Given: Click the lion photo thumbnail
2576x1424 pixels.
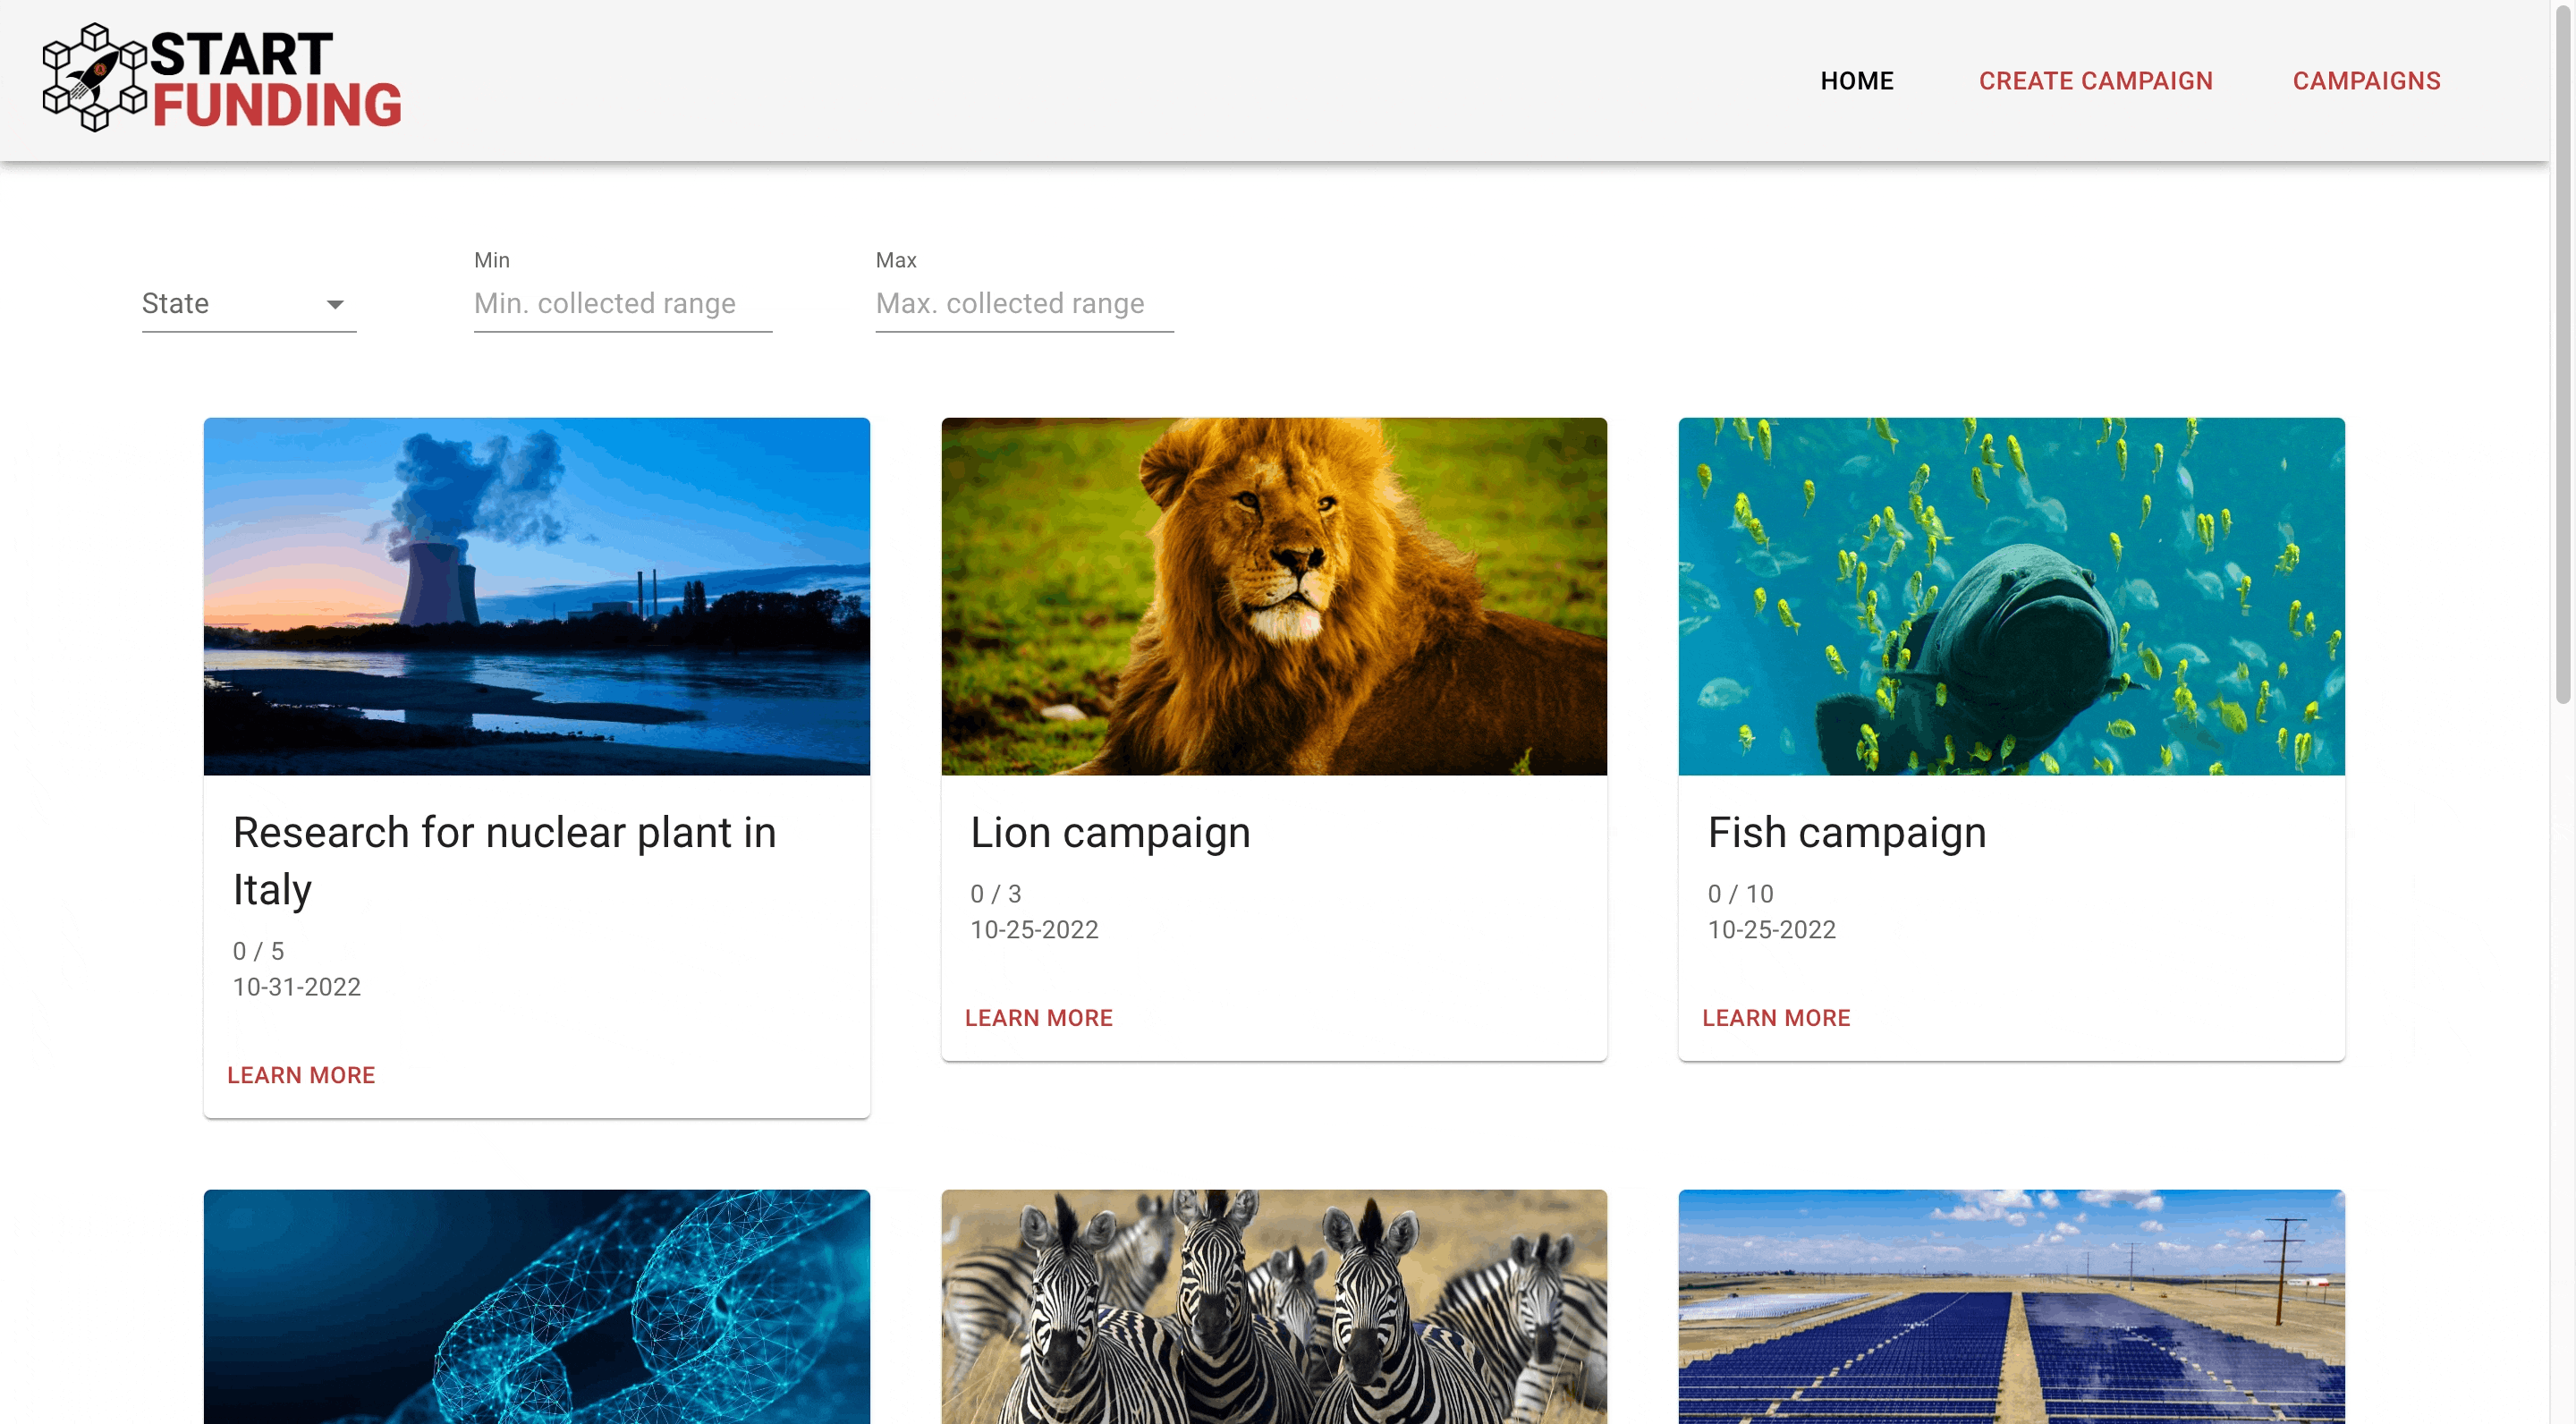Looking at the screenshot, I should 1273,596.
